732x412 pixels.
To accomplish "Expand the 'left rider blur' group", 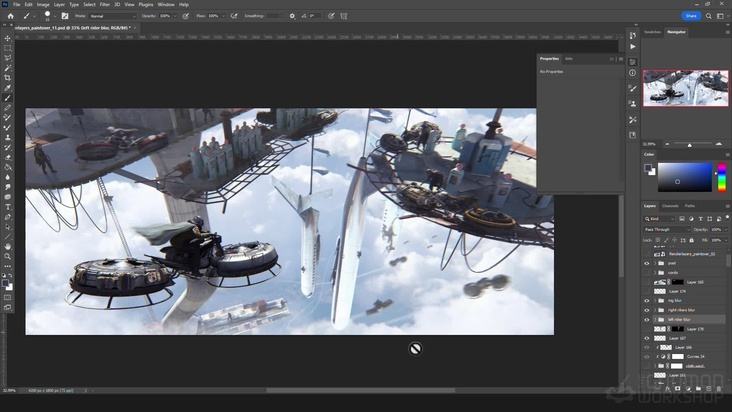I will coord(655,320).
